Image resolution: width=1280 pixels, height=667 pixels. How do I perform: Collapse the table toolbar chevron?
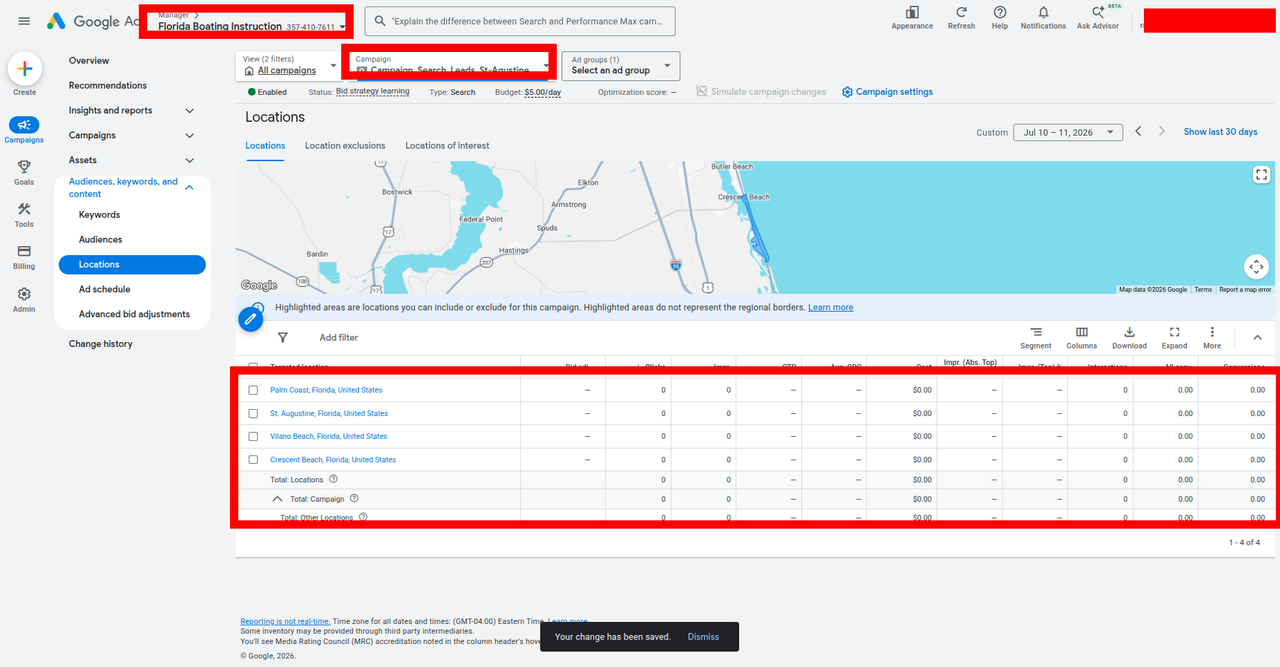coord(1258,338)
